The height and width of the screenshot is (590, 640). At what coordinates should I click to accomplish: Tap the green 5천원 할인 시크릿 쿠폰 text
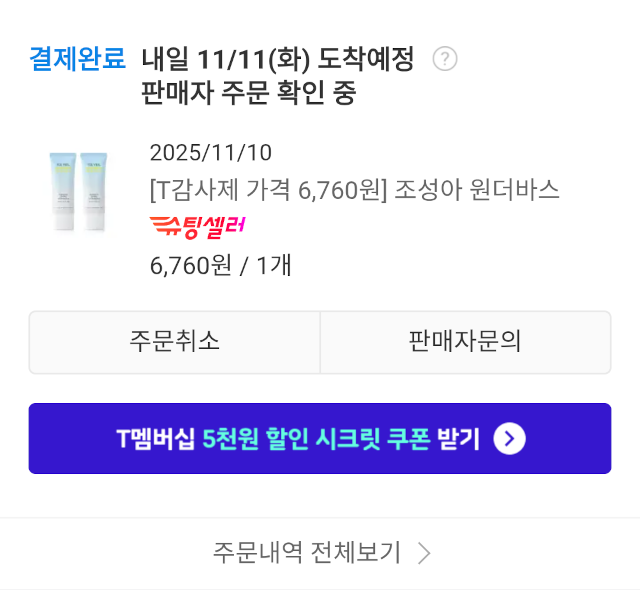316,438
